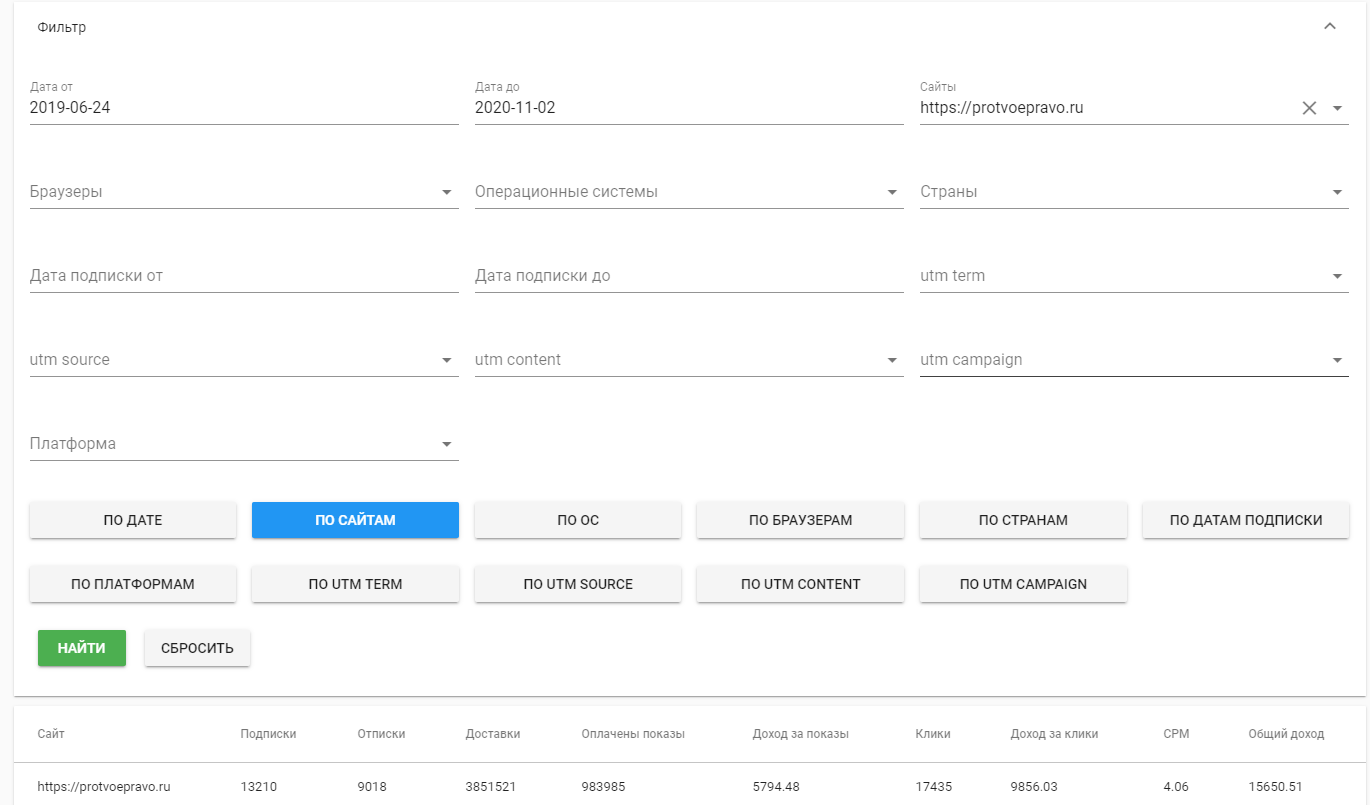The image size is (1370, 805).
Task: Expand the utm campaign dropdown
Action: coord(1338,360)
